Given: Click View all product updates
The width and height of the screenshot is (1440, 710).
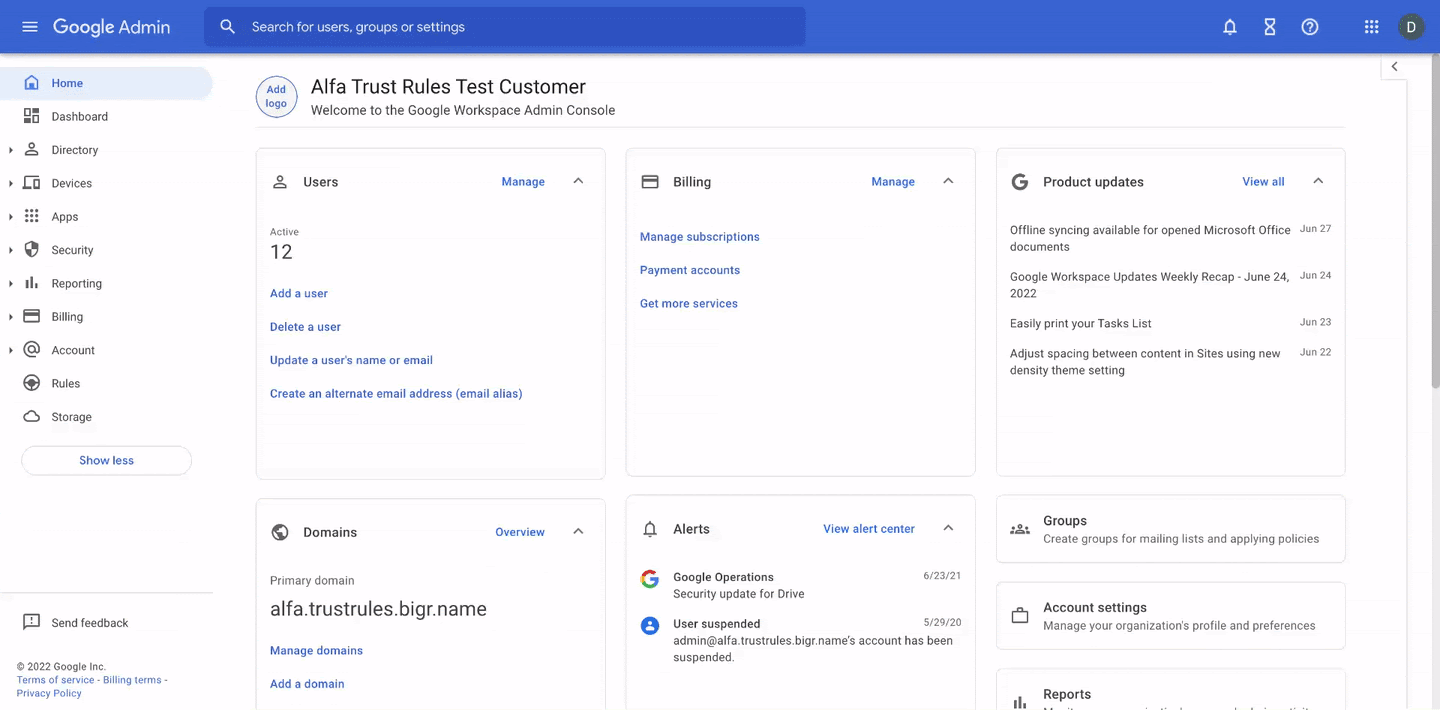Looking at the screenshot, I should click(1263, 182).
